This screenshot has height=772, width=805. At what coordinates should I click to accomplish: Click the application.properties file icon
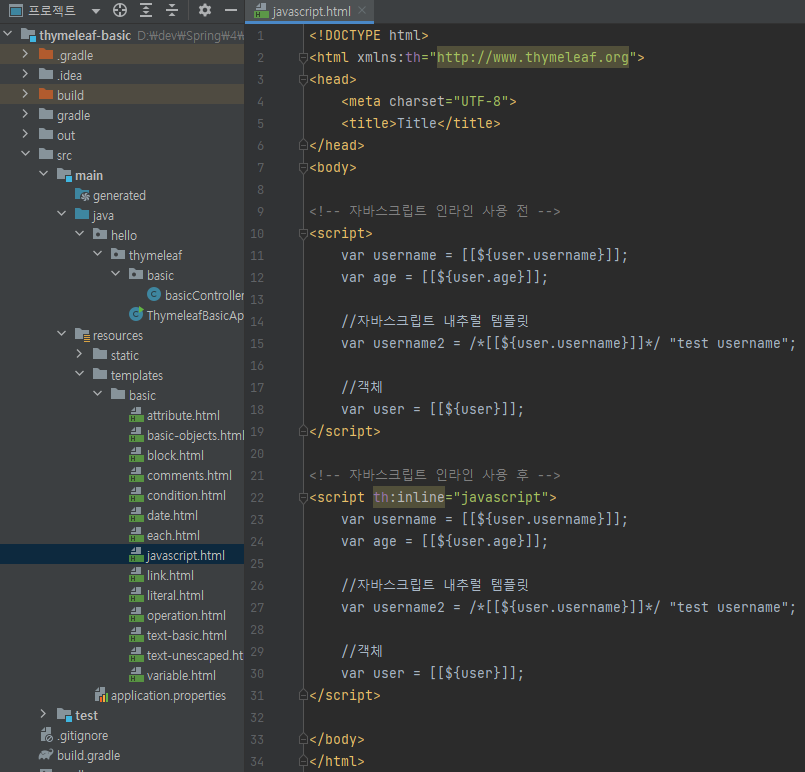pyautogui.click(x=101, y=694)
